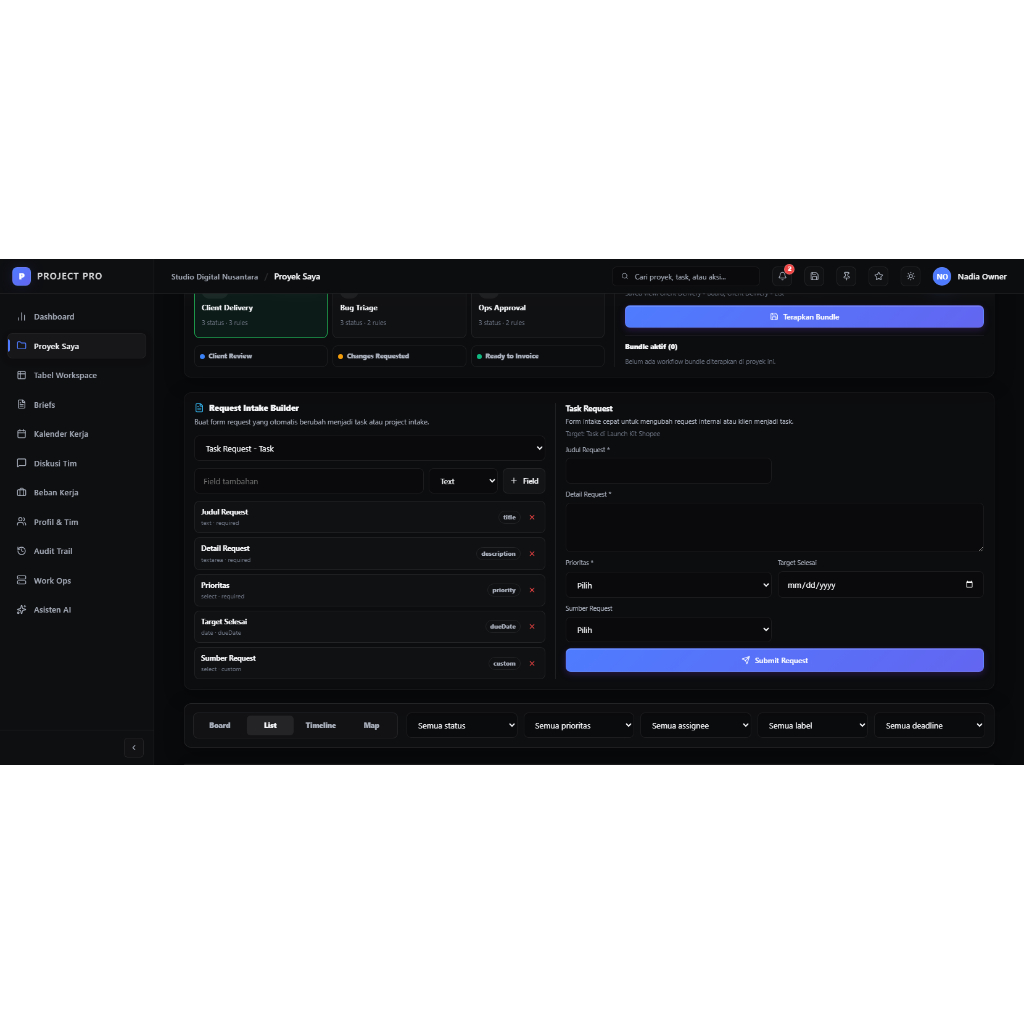Go to Proyek Saya in sidebar
Image resolution: width=1024 pixels, height=1024 pixels.
(x=76, y=346)
